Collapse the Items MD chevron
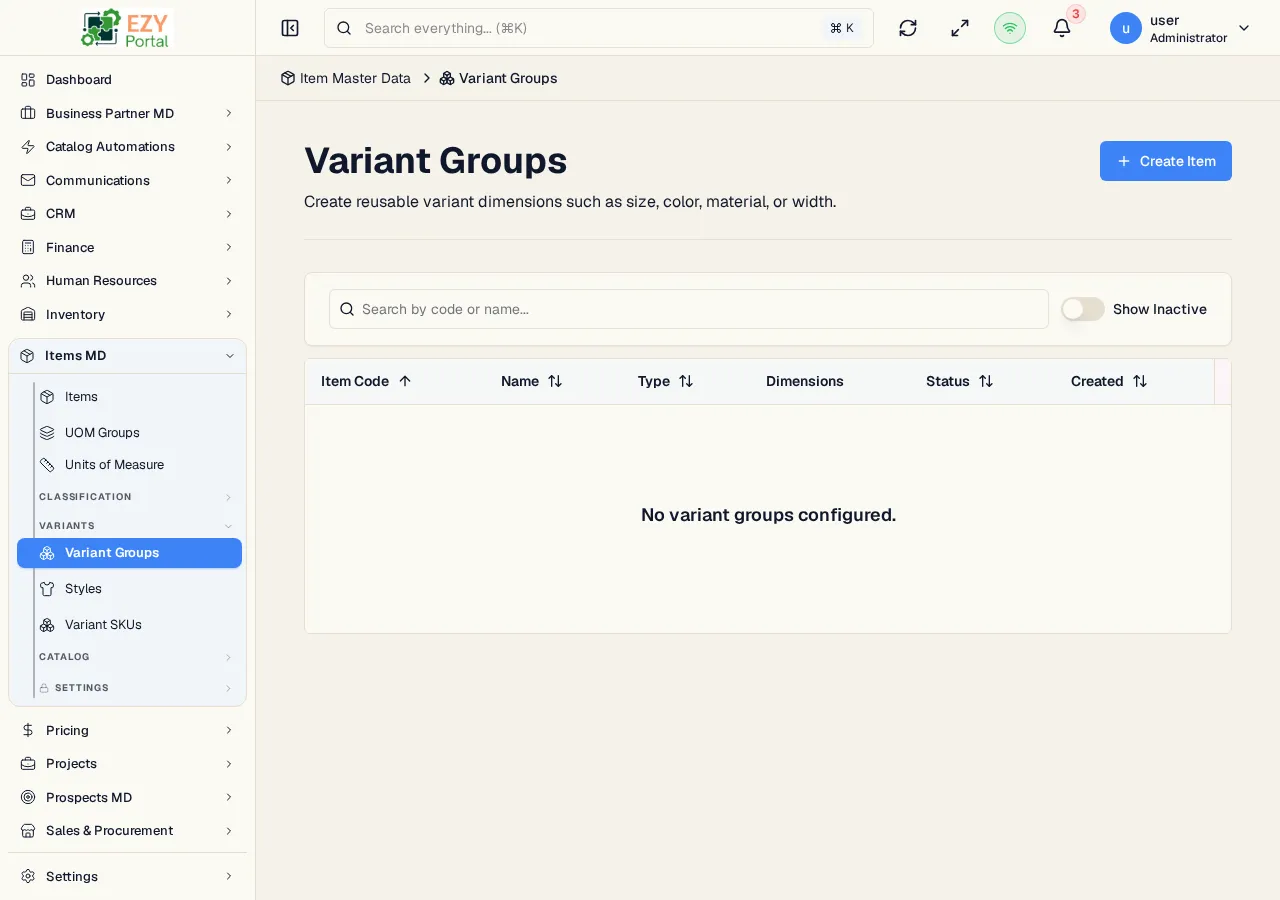This screenshot has width=1280, height=900. pyautogui.click(x=229, y=356)
